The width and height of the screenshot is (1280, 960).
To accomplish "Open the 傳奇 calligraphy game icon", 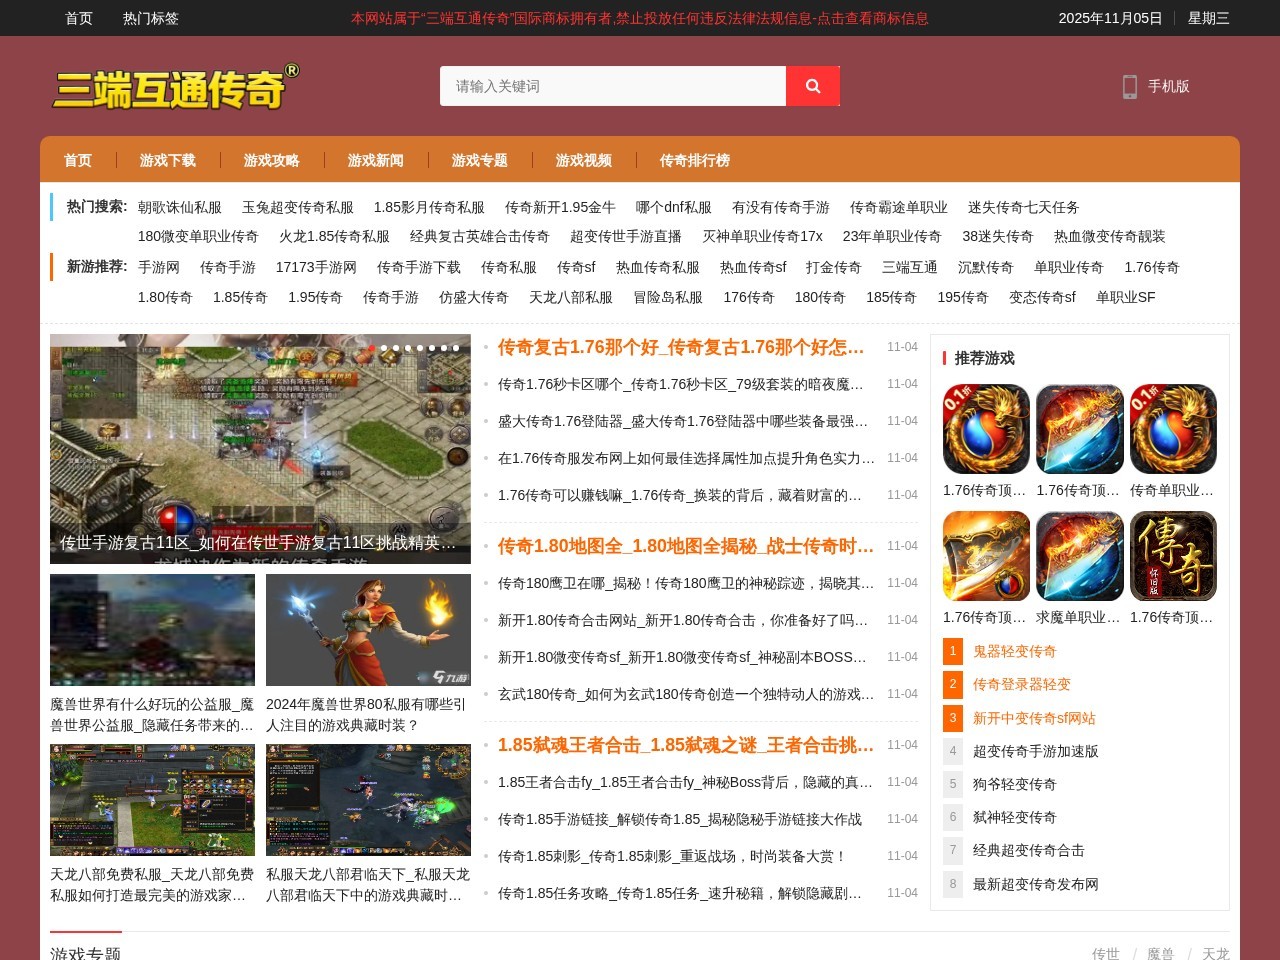I will click(x=1173, y=556).
